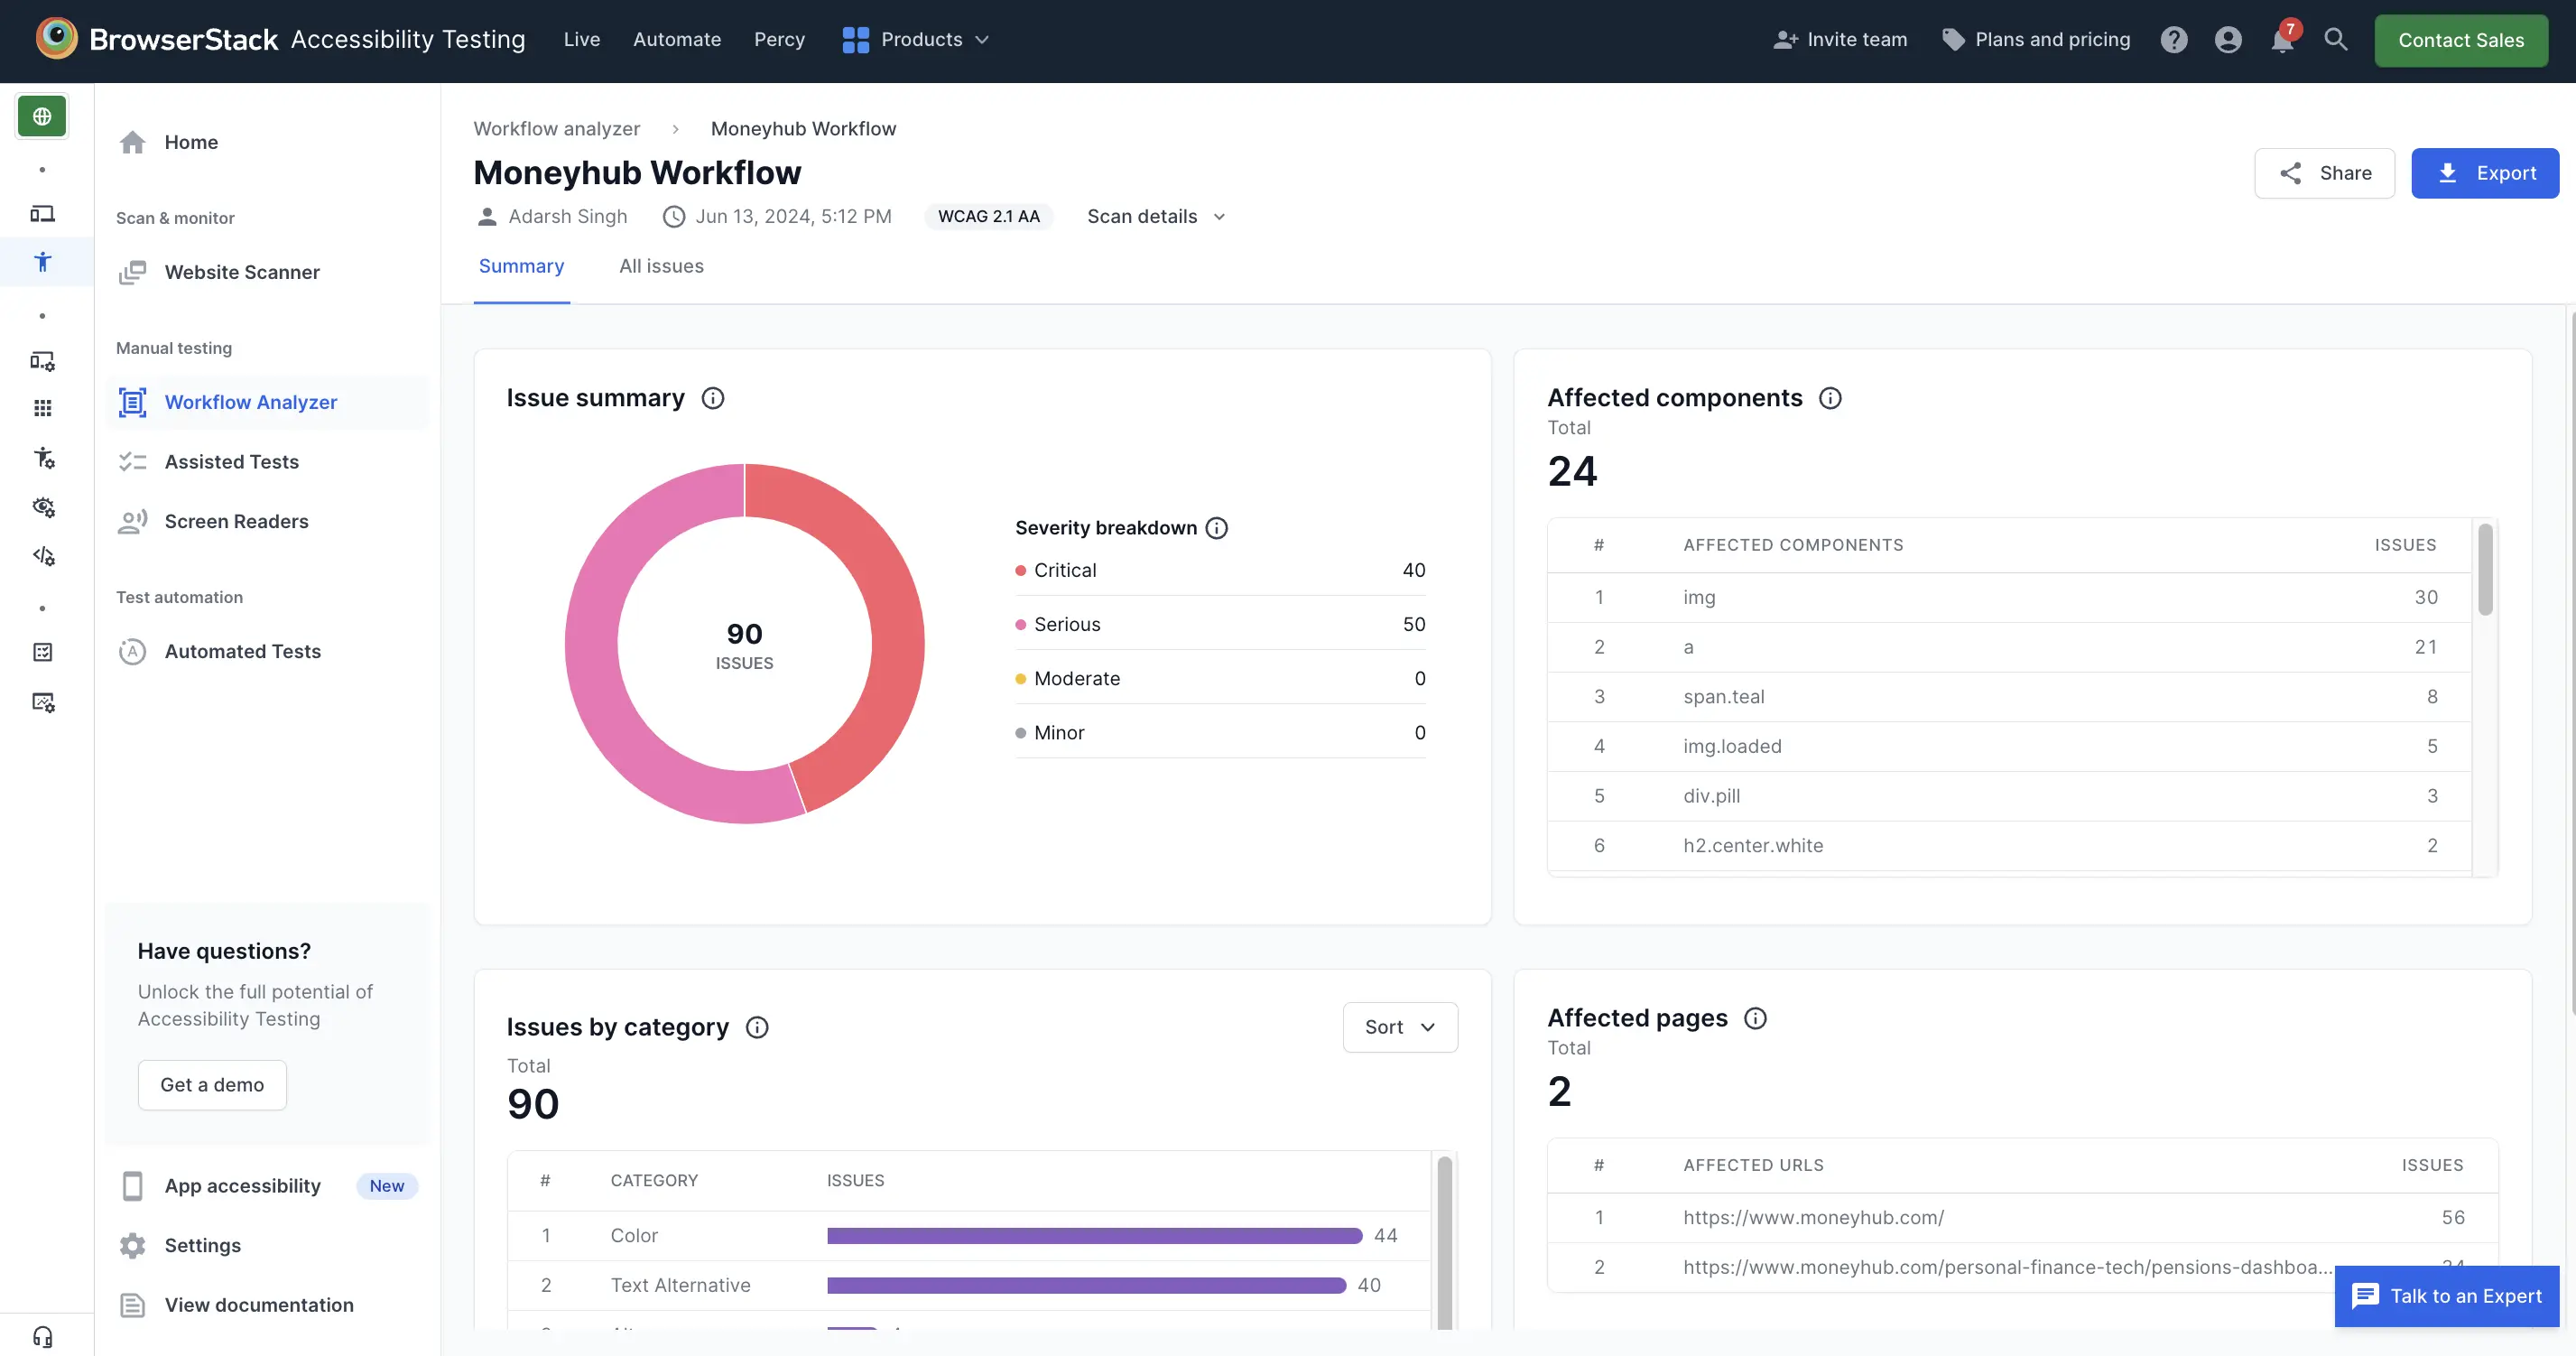Image resolution: width=2576 pixels, height=1356 pixels.
Task: Toggle the Affected components info icon
Action: tap(1830, 399)
